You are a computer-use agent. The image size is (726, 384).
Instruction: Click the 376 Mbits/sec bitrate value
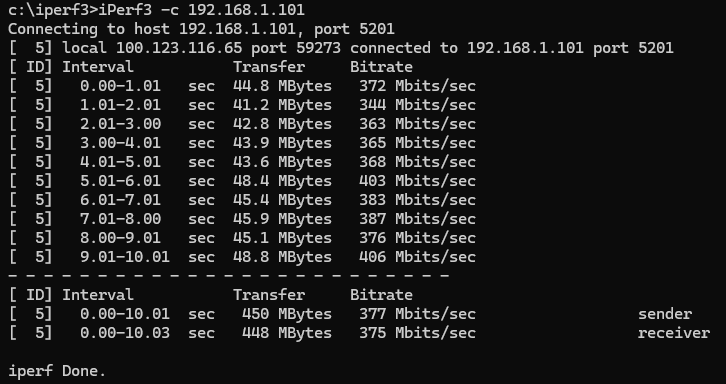(418, 238)
